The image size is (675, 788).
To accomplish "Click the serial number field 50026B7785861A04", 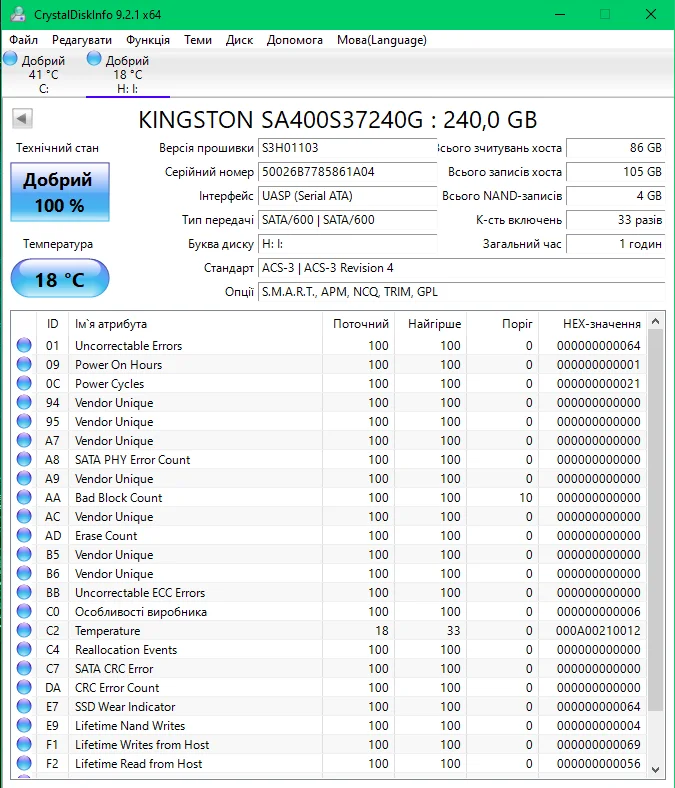I will coord(347,172).
